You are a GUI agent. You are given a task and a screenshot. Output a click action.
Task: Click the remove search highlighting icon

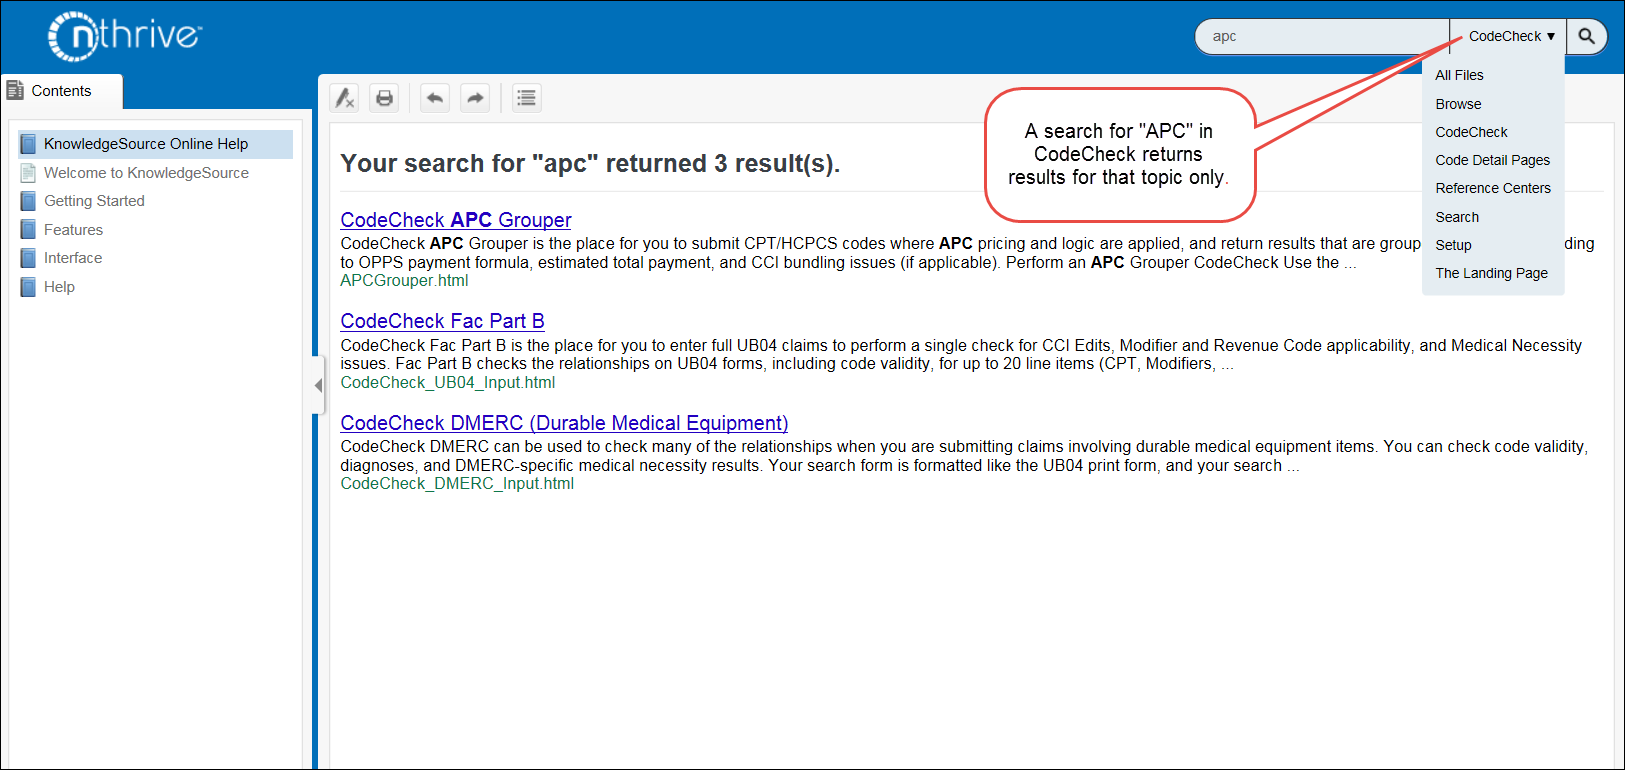345,98
